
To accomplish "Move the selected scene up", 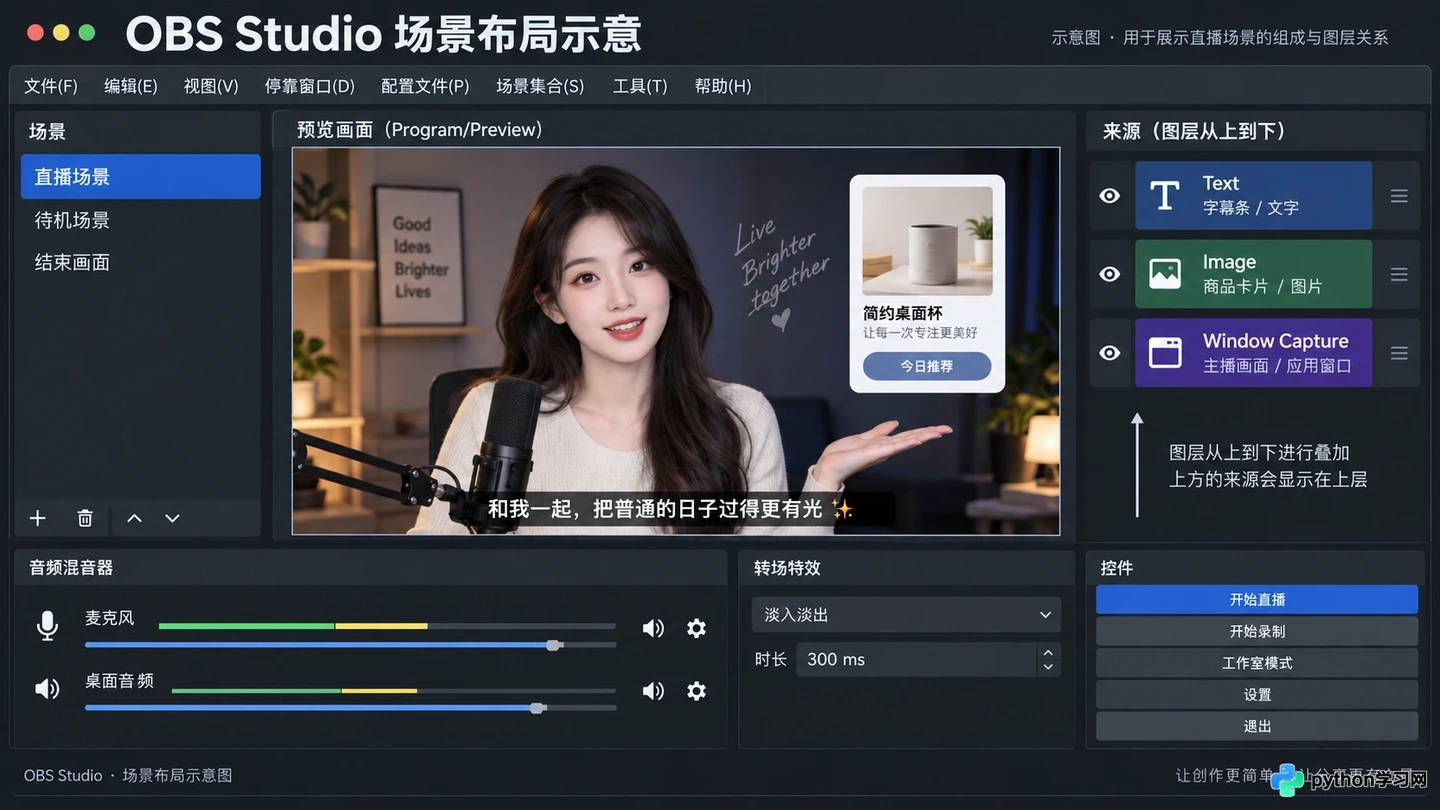I will coord(134,518).
